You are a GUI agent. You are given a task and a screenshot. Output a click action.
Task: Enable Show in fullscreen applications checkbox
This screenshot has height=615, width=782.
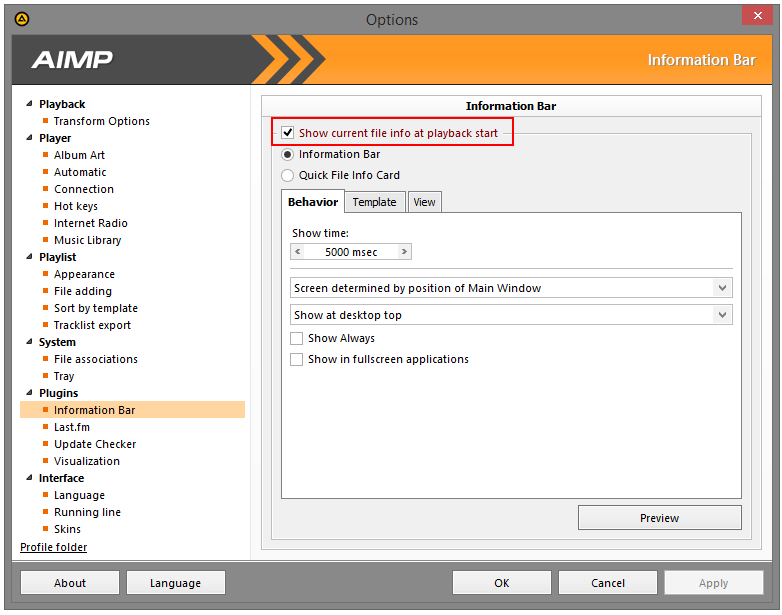point(297,360)
